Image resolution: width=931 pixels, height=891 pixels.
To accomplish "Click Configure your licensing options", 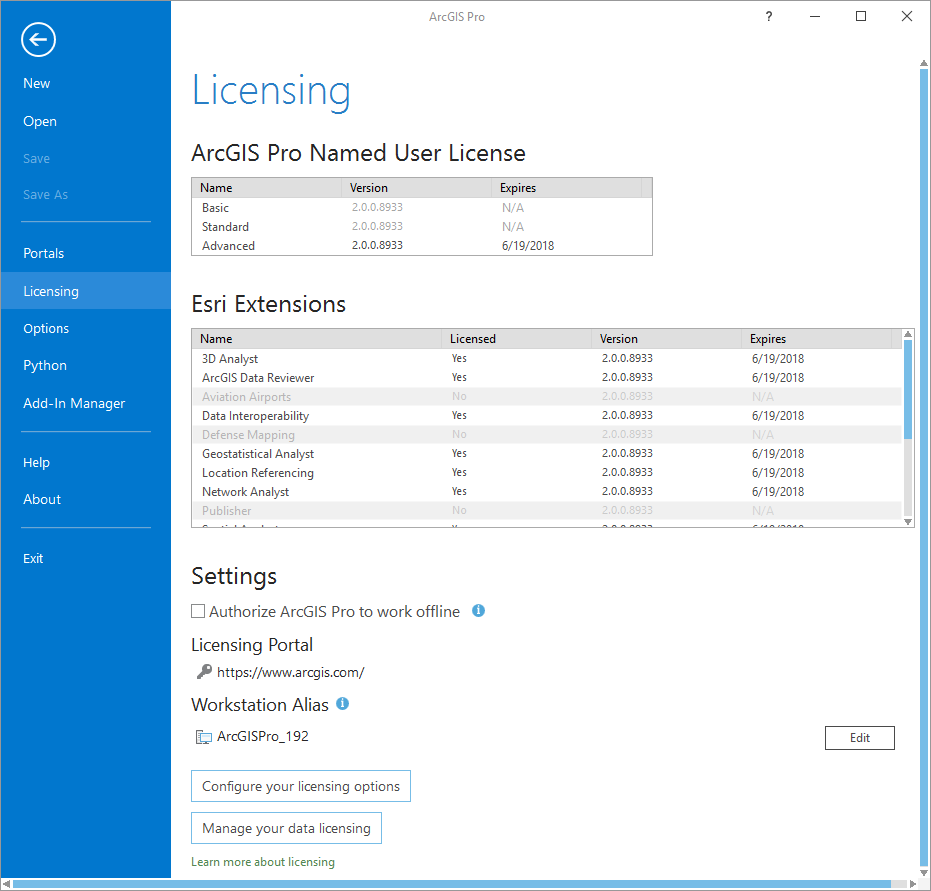I will [x=301, y=786].
